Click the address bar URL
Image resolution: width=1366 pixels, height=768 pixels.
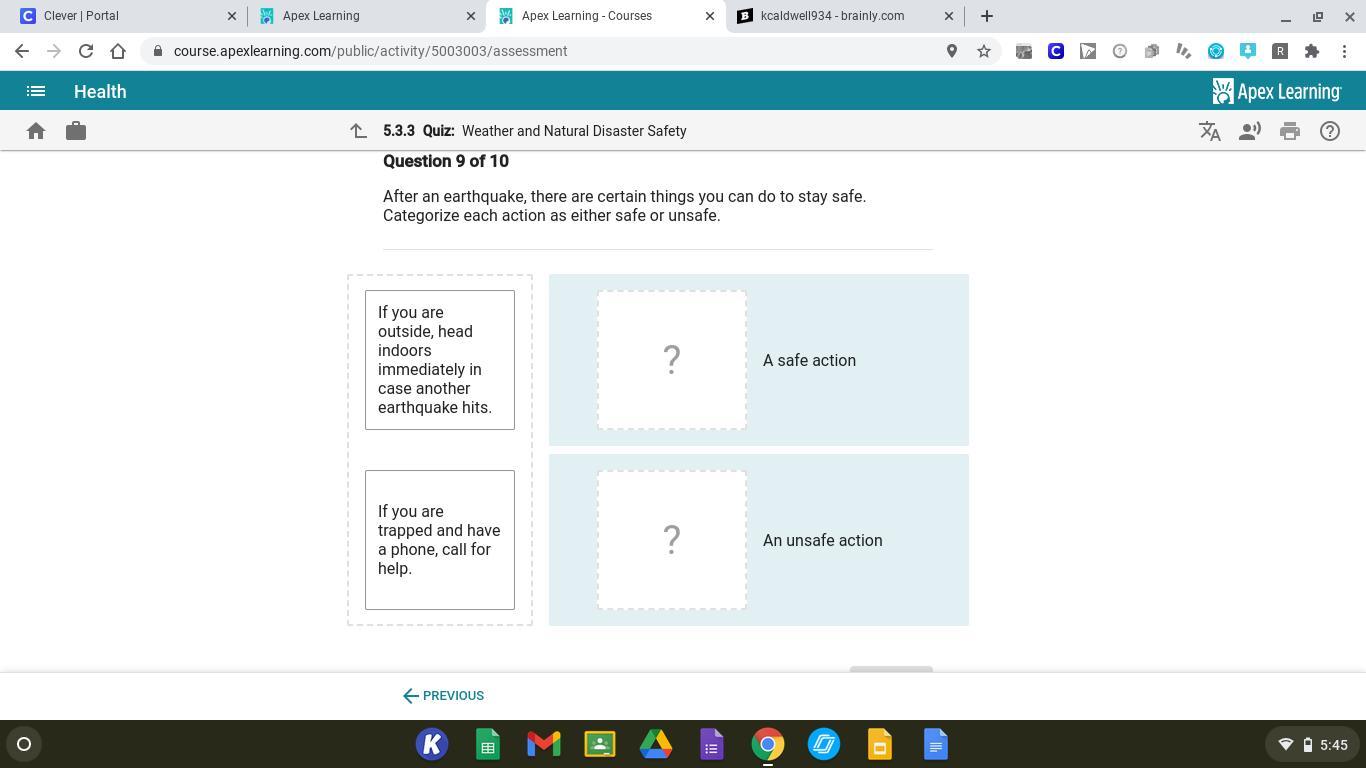pyautogui.click(x=370, y=51)
